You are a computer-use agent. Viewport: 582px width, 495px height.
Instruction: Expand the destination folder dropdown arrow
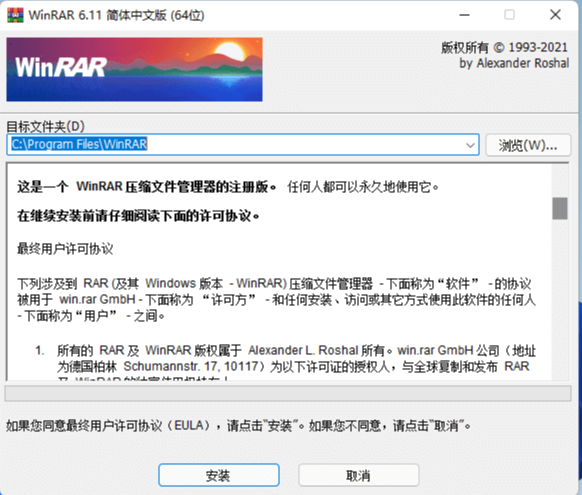[470, 145]
